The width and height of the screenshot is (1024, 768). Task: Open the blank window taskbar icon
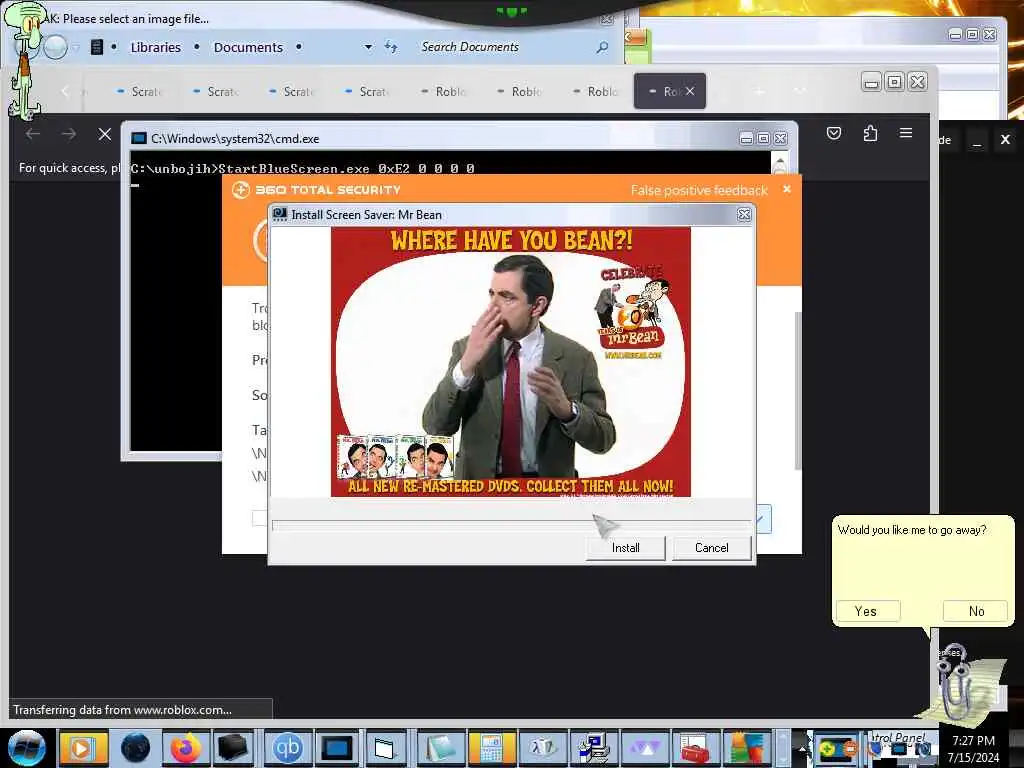pos(385,748)
